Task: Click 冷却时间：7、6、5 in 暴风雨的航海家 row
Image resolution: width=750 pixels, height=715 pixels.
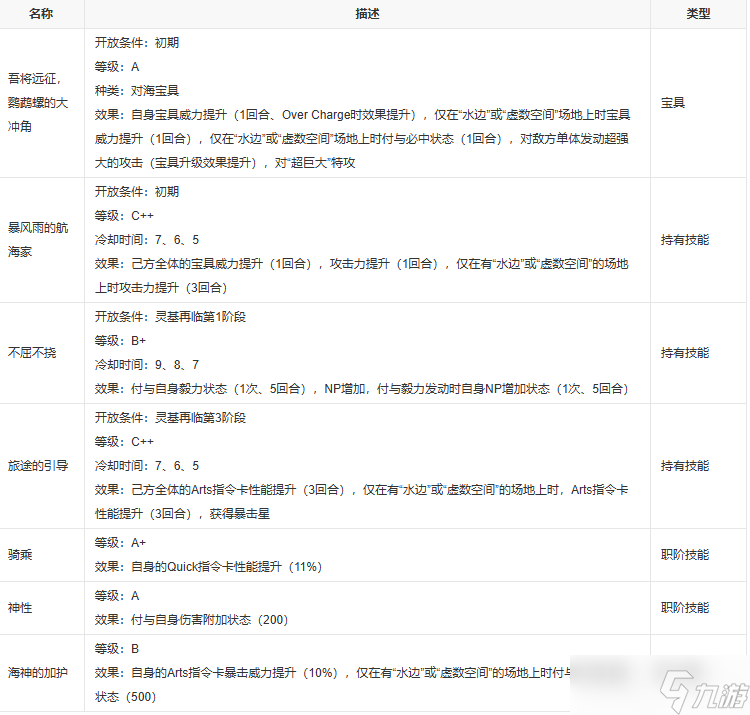Action: [146, 240]
